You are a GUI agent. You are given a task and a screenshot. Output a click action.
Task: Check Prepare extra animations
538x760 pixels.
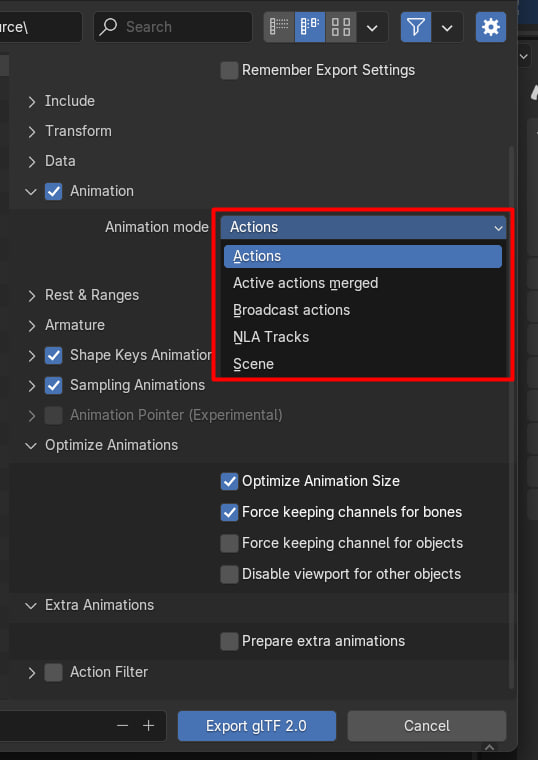(229, 641)
